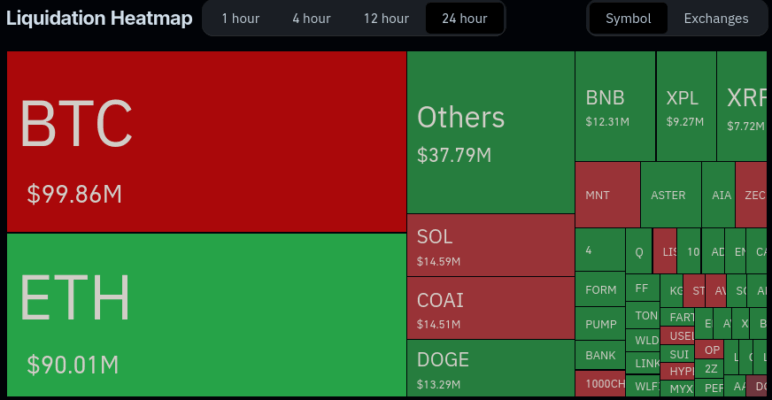Click the COAI $14.51M tile
The width and height of the screenshot is (772, 400).
[490, 308]
